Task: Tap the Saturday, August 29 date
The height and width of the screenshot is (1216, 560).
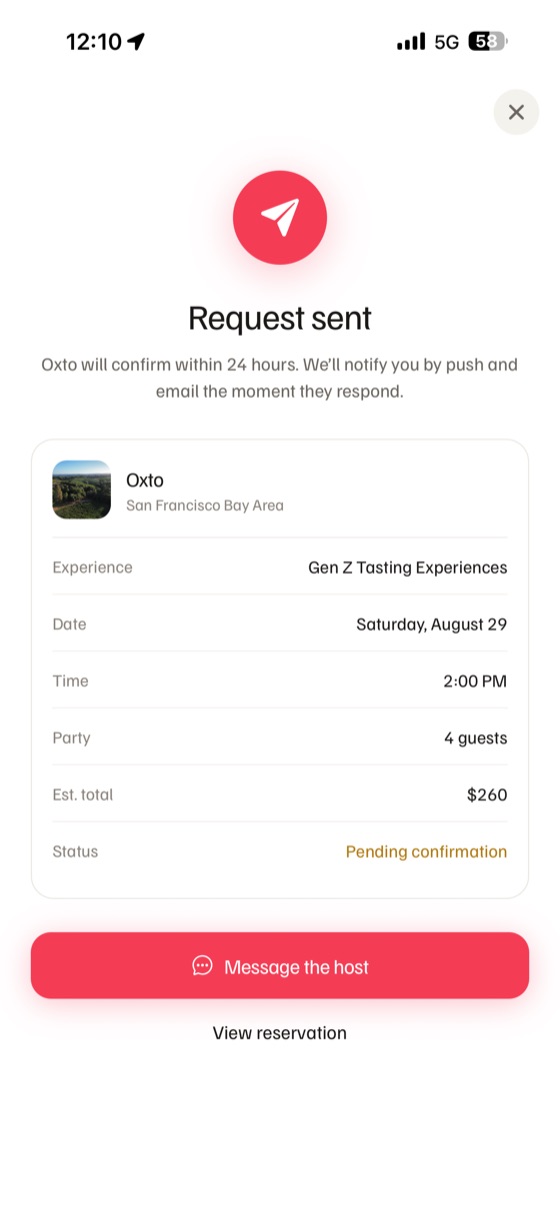Action: tap(432, 625)
